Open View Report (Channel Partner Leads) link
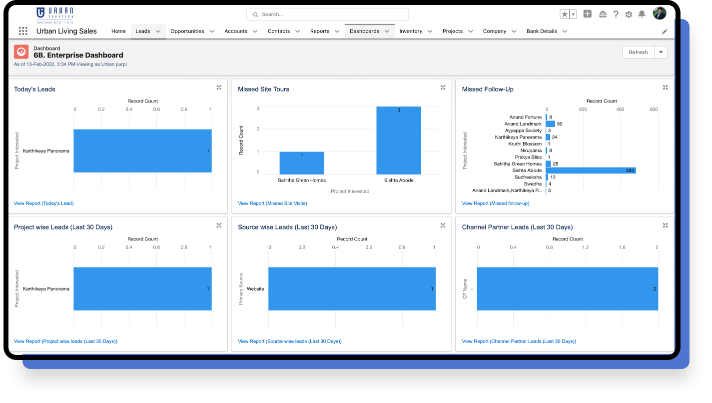 coord(519,341)
